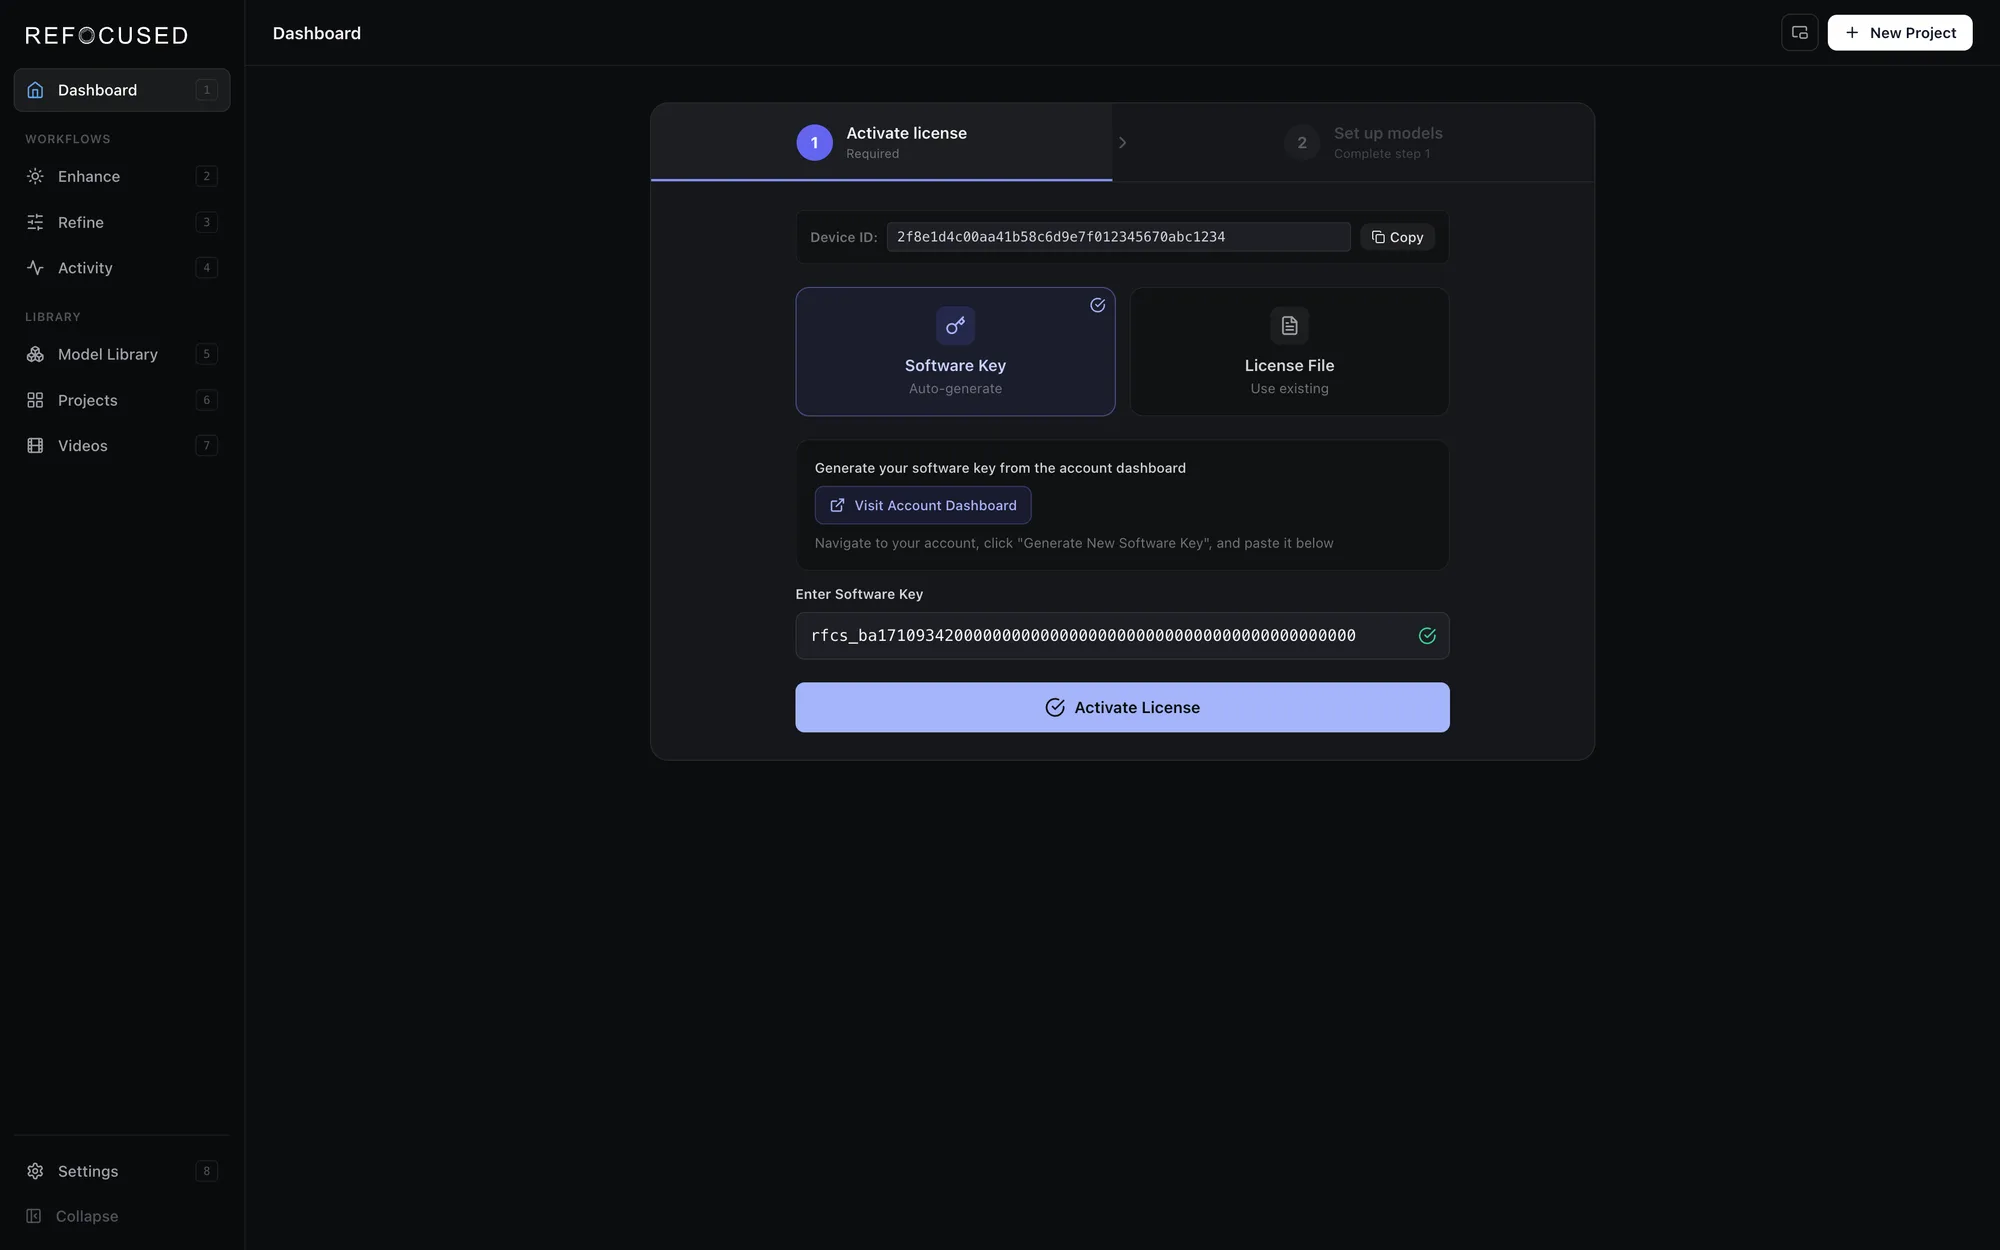Click the selected checkmark on the Software Key card

pyautogui.click(x=1097, y=305)
